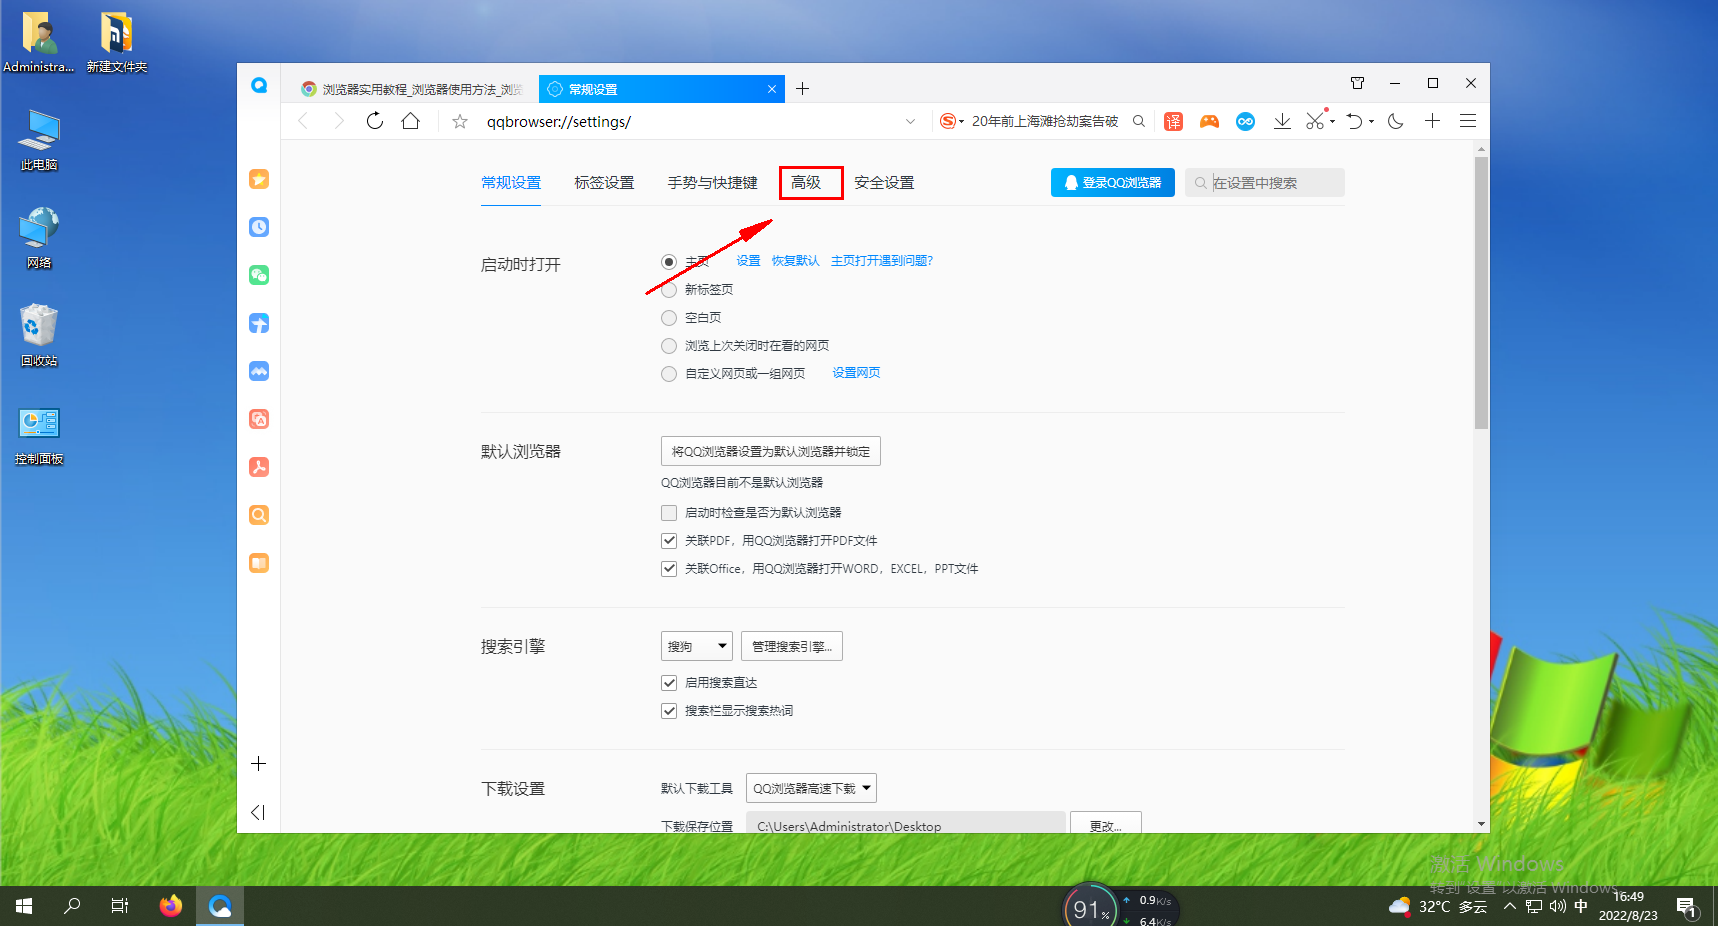Viewport: 1718px width, 926px height.
Task: Click the 在设置中搜索 search field
Action: [x=1265, y=183]
